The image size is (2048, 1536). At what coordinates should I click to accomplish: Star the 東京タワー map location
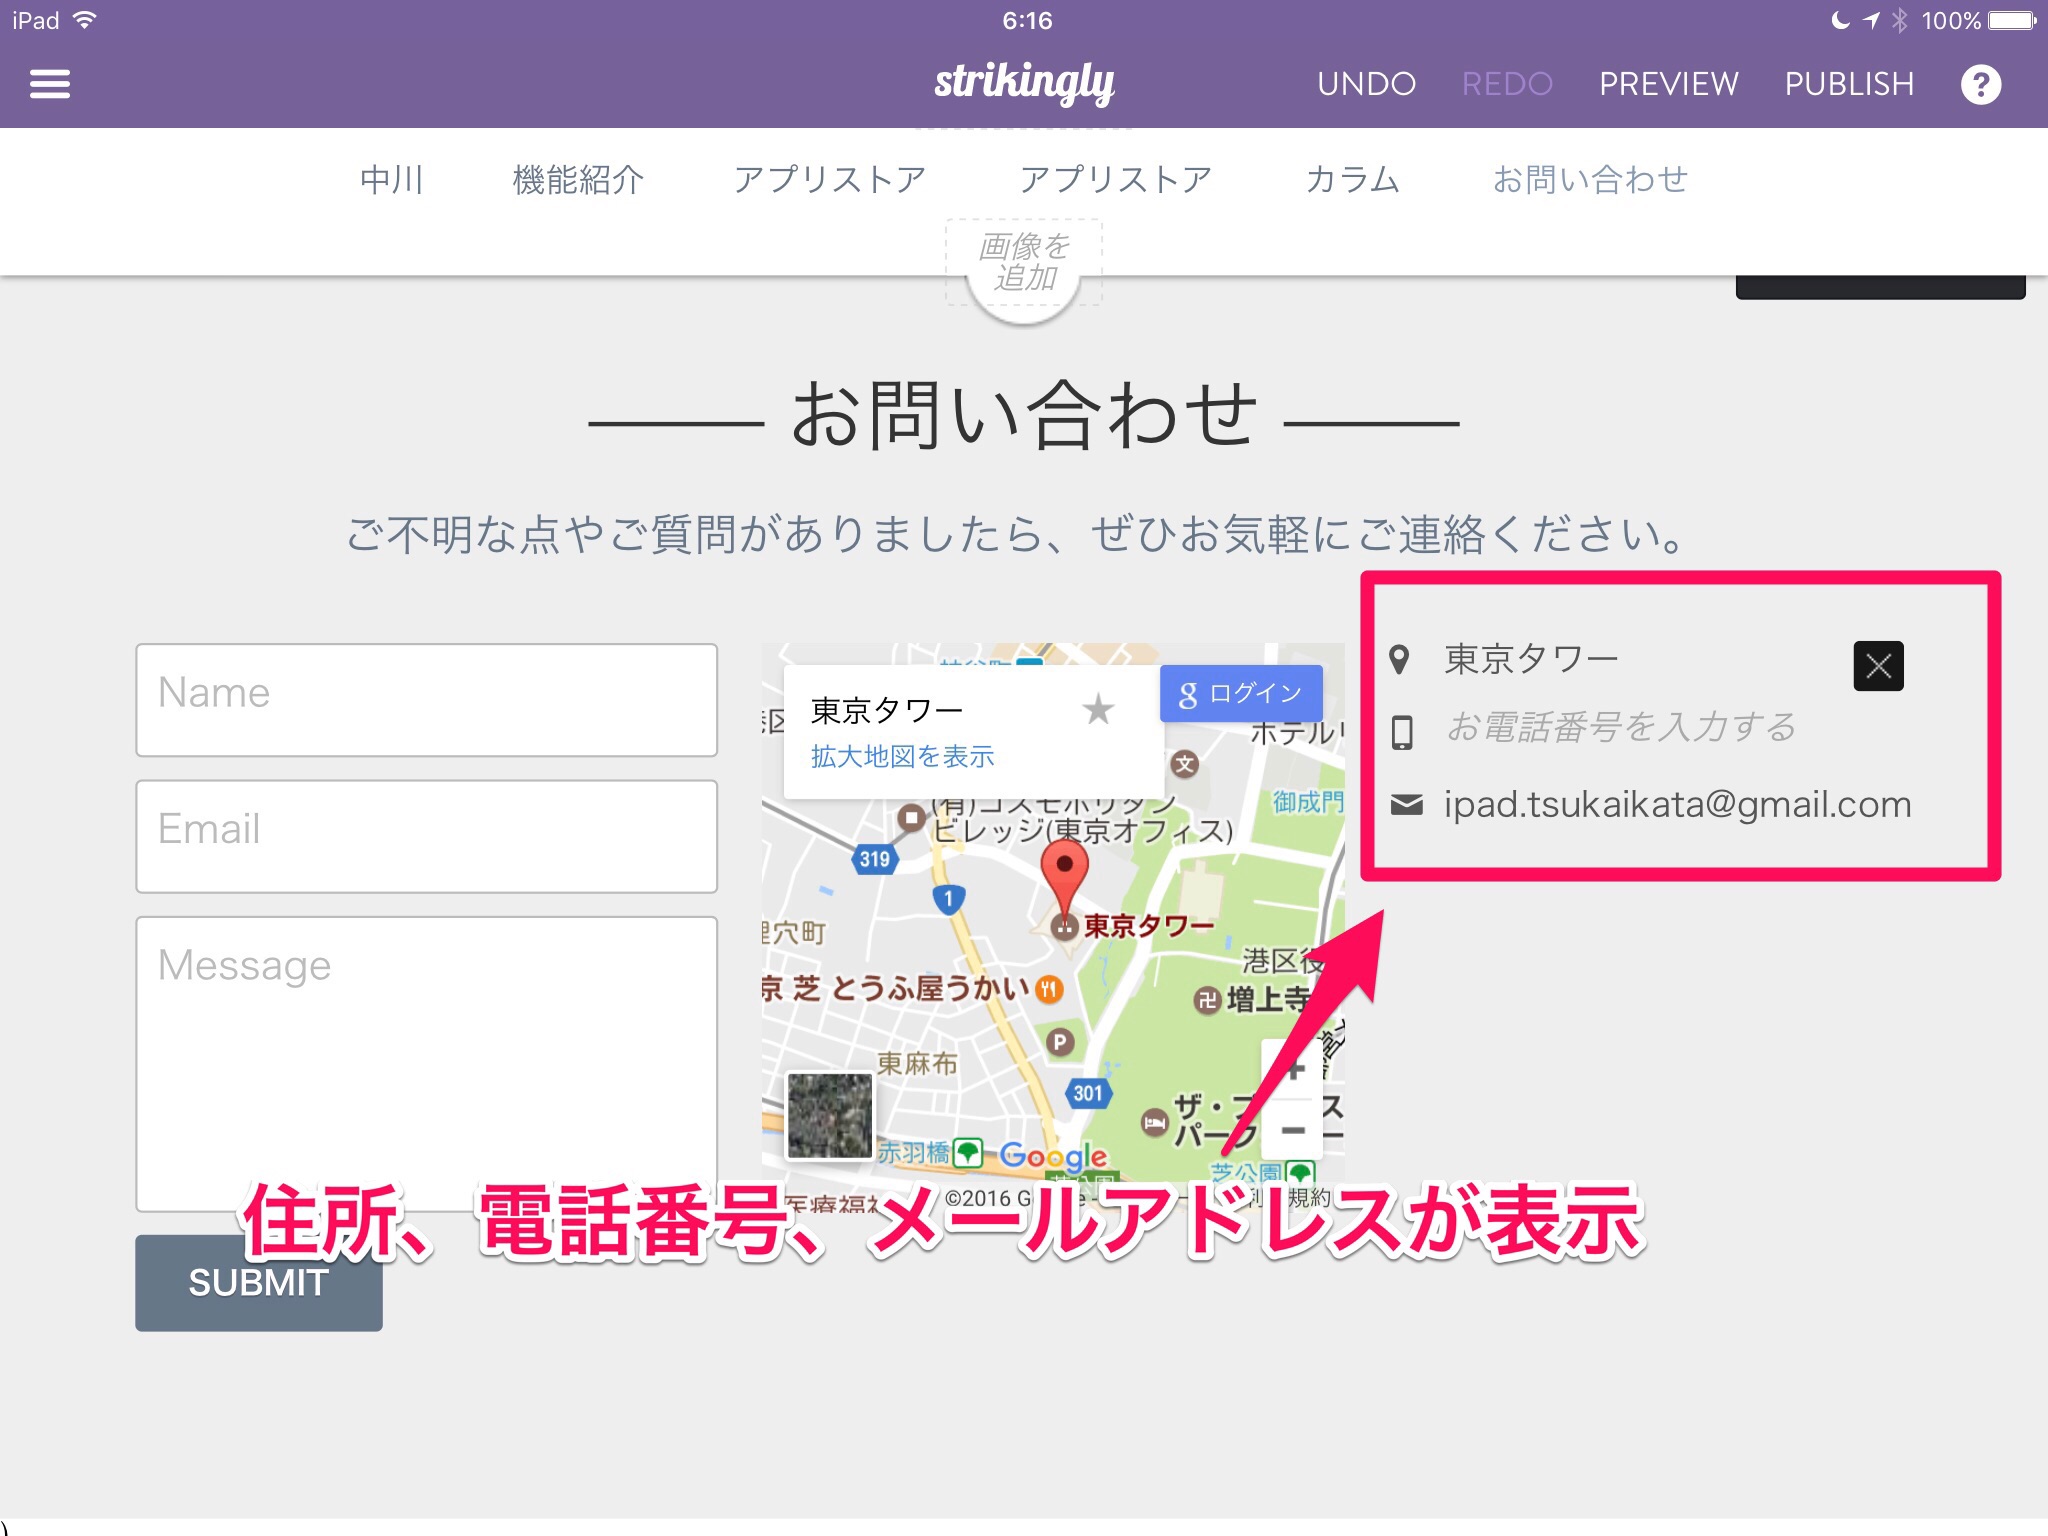pos(1098,709)
